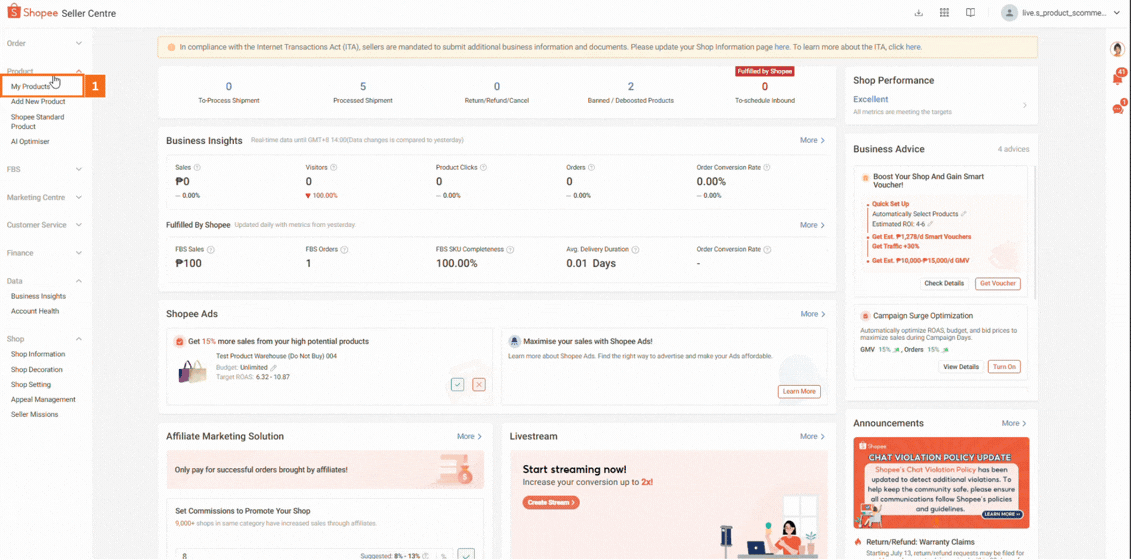
Task: Click the help icon next to Orders metric
Action: pyautogui.click(x=591, y=167)
